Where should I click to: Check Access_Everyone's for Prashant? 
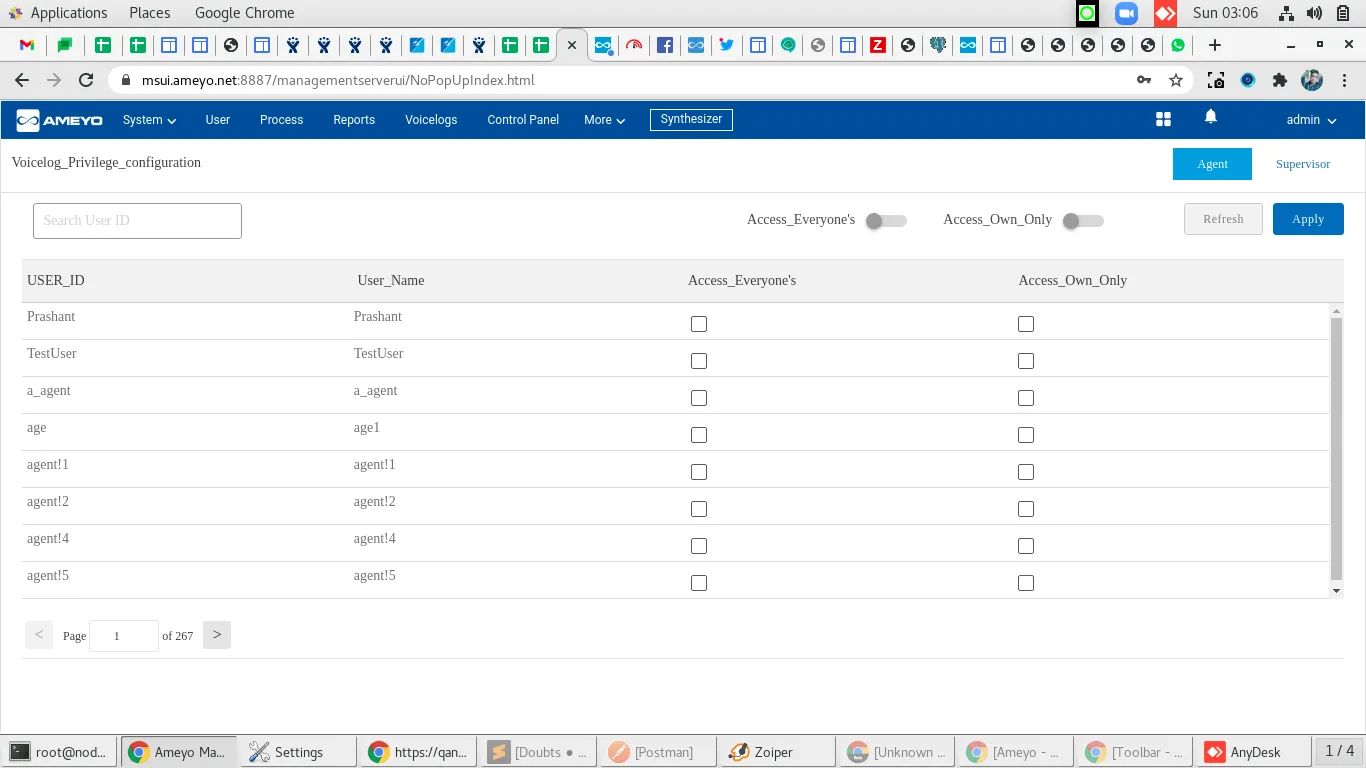tap(699, 324)
